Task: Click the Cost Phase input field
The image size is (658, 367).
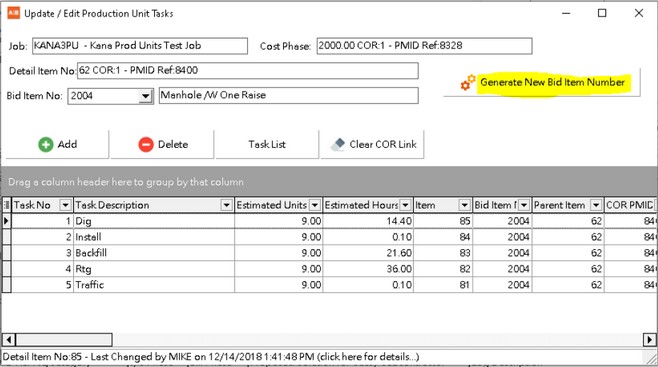Action: pyautogui.click(x=424, y=46)
